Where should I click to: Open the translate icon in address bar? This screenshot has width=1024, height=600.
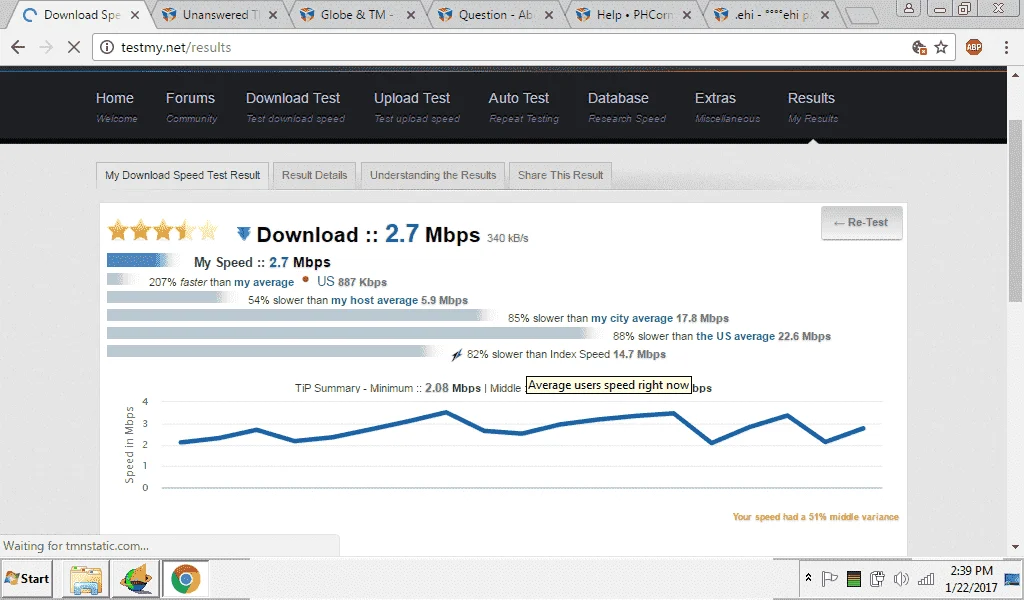[x=919, y=47]
